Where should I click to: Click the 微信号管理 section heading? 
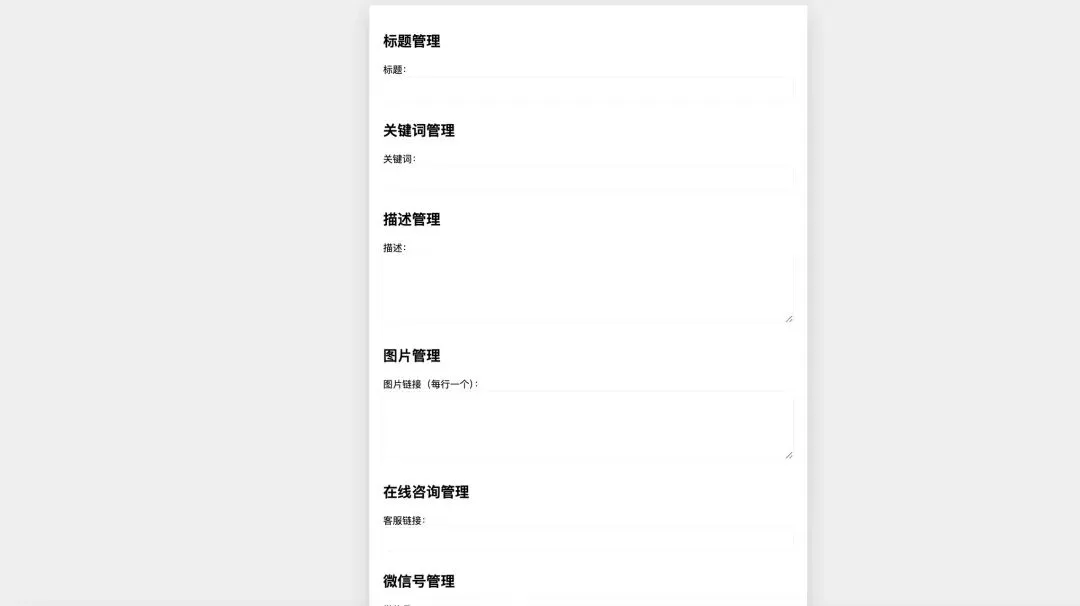419,581
